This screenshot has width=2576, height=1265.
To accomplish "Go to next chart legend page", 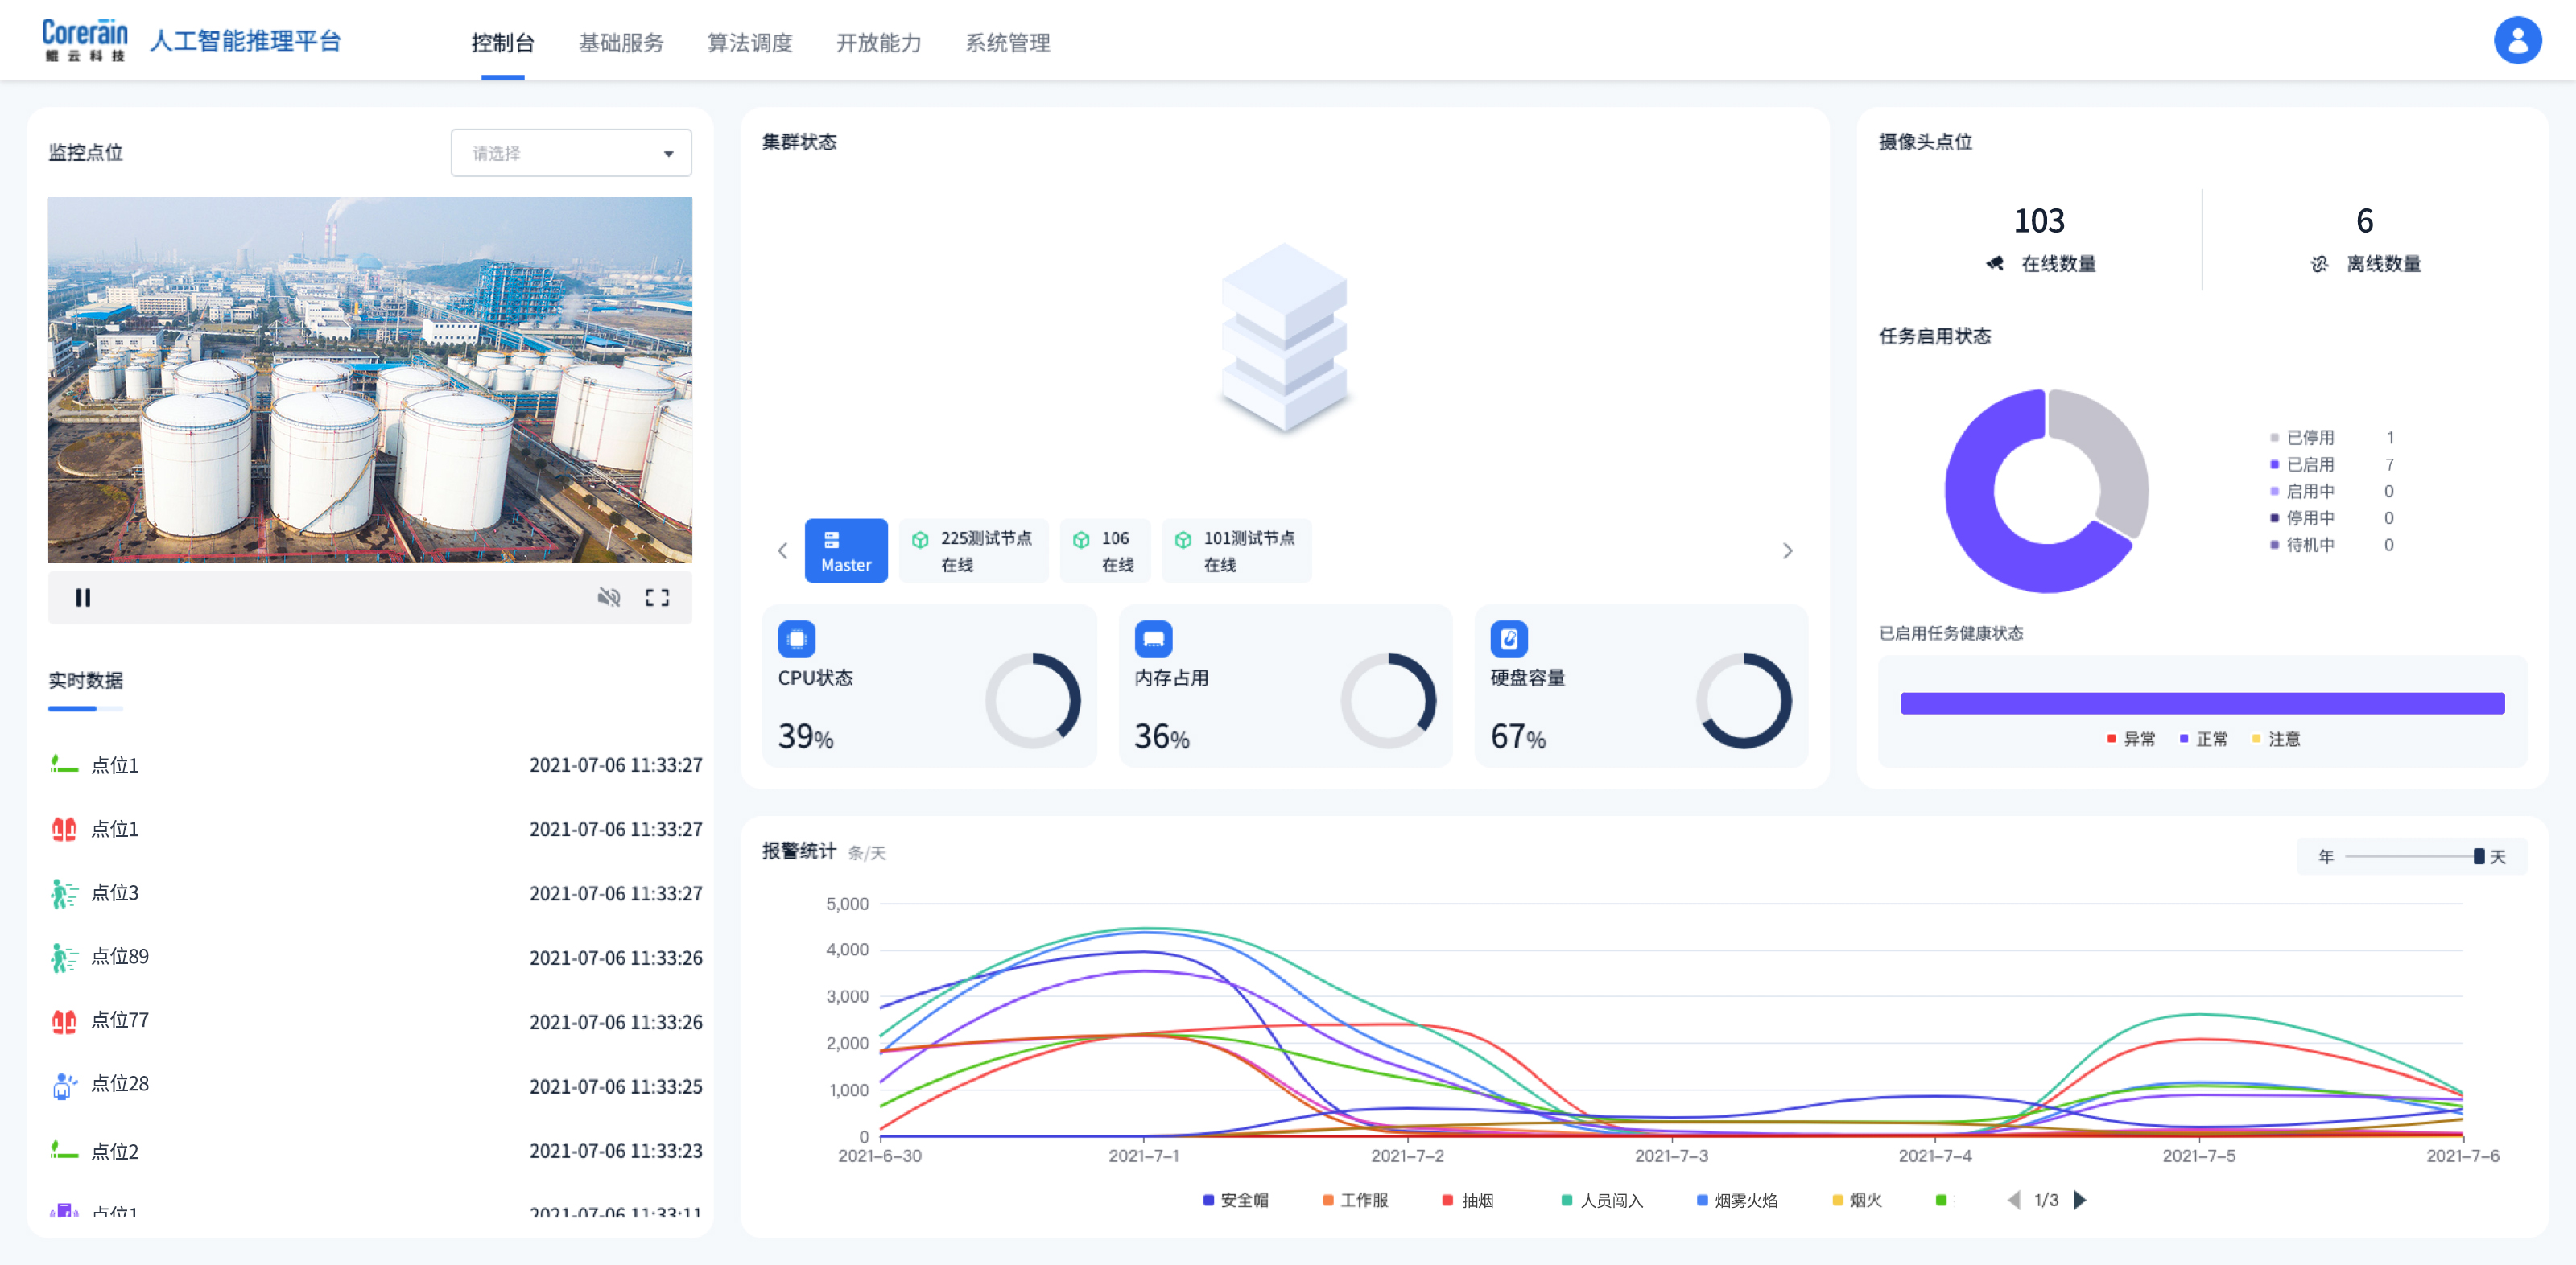I will pyautogui.click(x=2080, y=1199).
